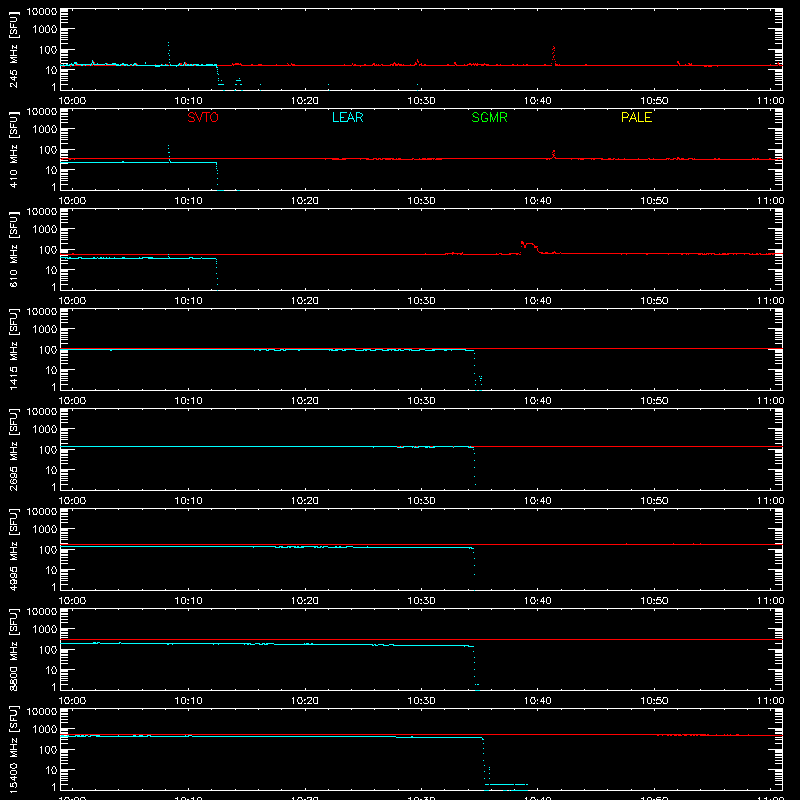The width and height of the screenshot is (800, 800).
Task: Click the 10:20 time label under 610 MHz plot
Action: click(305, 301)
